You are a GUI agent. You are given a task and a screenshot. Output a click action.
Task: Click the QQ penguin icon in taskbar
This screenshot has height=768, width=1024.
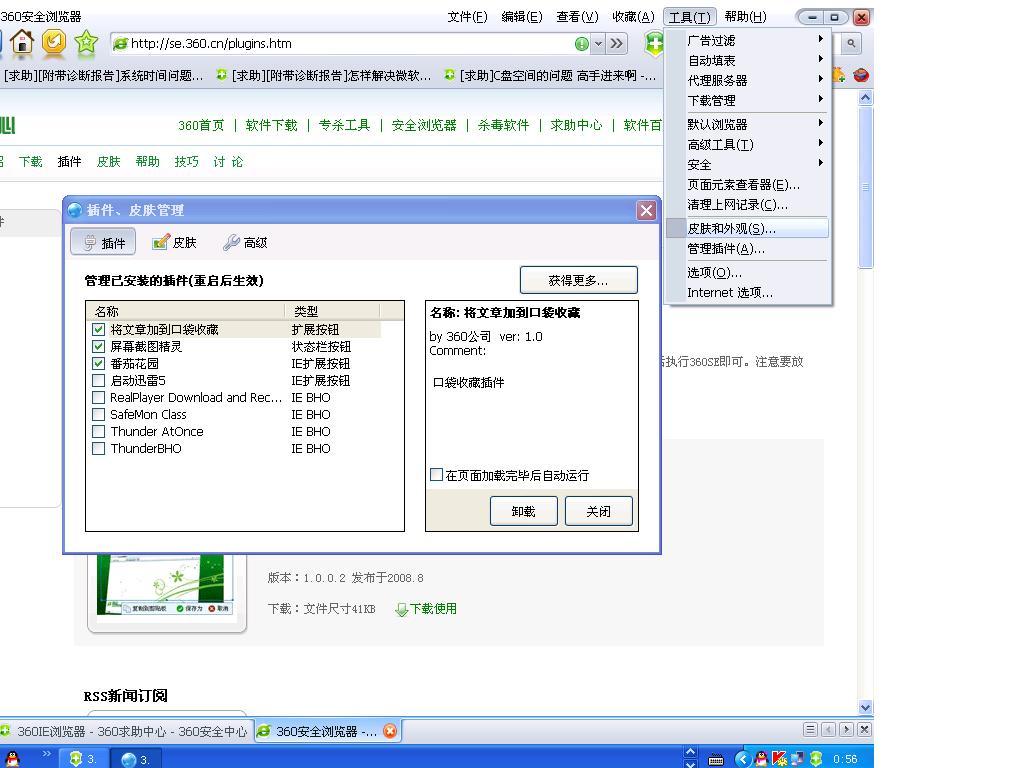pos(13,759)
